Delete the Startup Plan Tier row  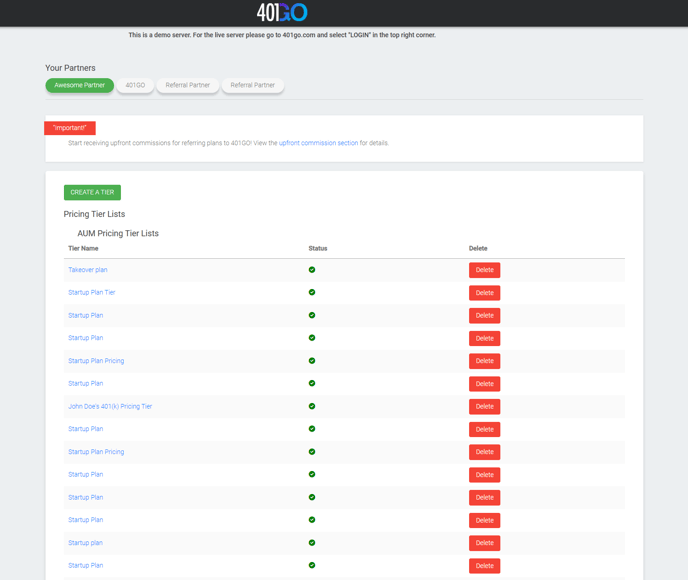click(x=484, y=293)
